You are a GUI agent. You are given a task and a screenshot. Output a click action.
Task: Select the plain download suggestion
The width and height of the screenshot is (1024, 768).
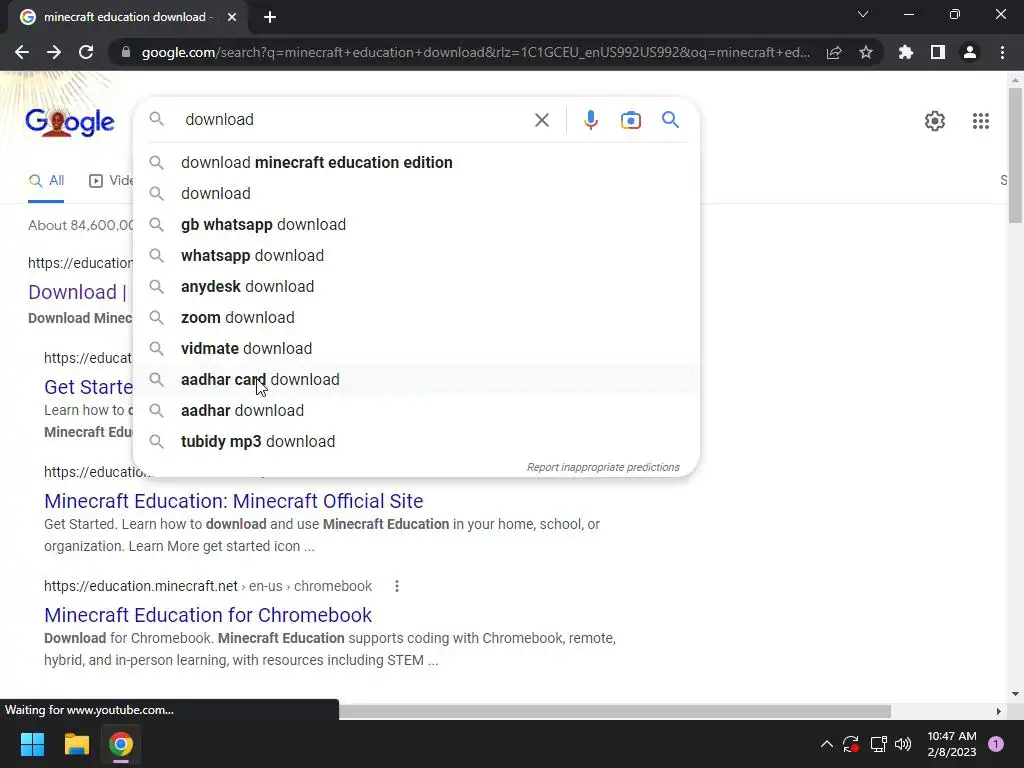[x=416, y=193]
